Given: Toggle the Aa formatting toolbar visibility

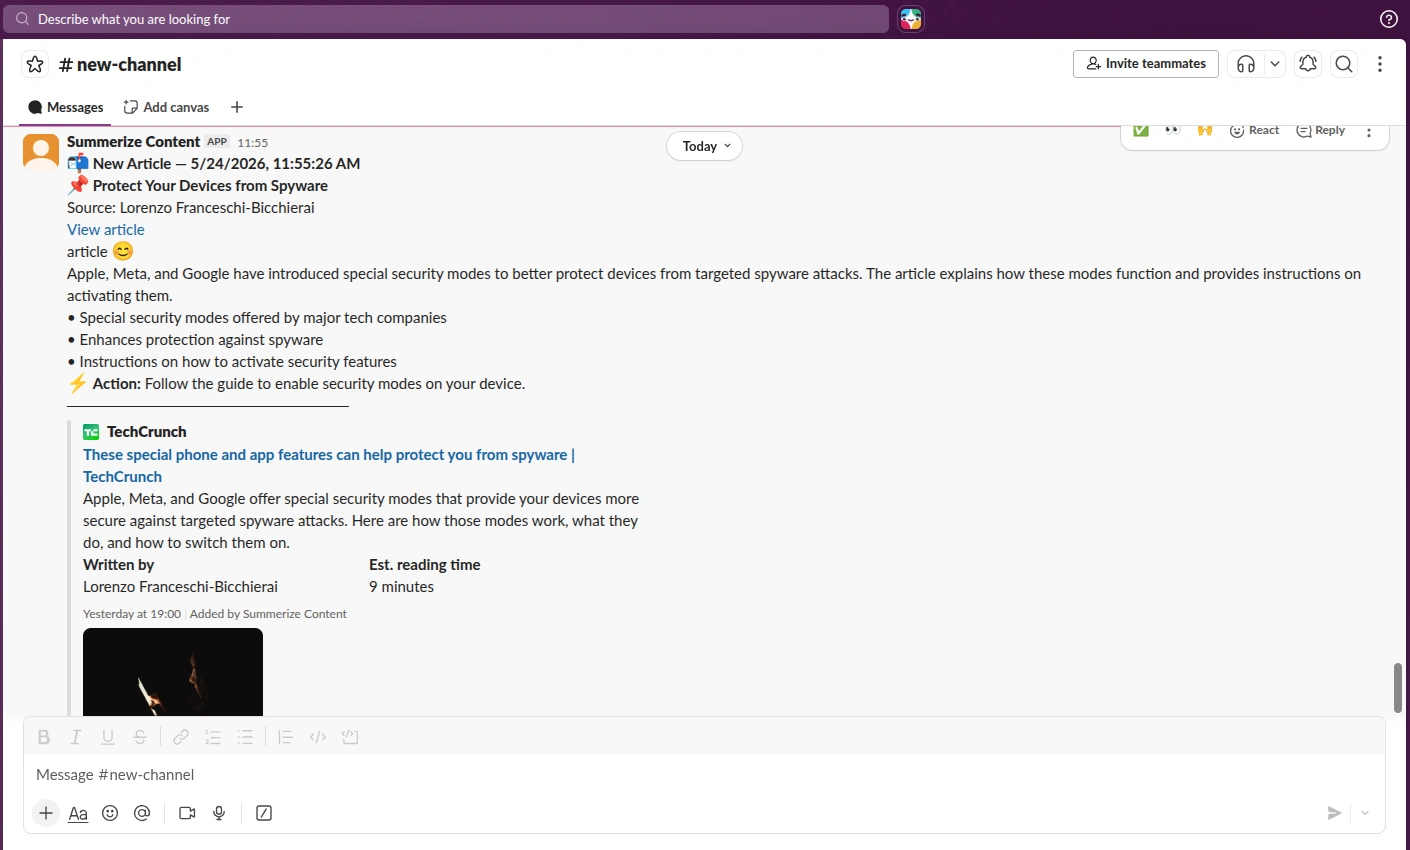Looking at the screenshot, I should [78, 813].
